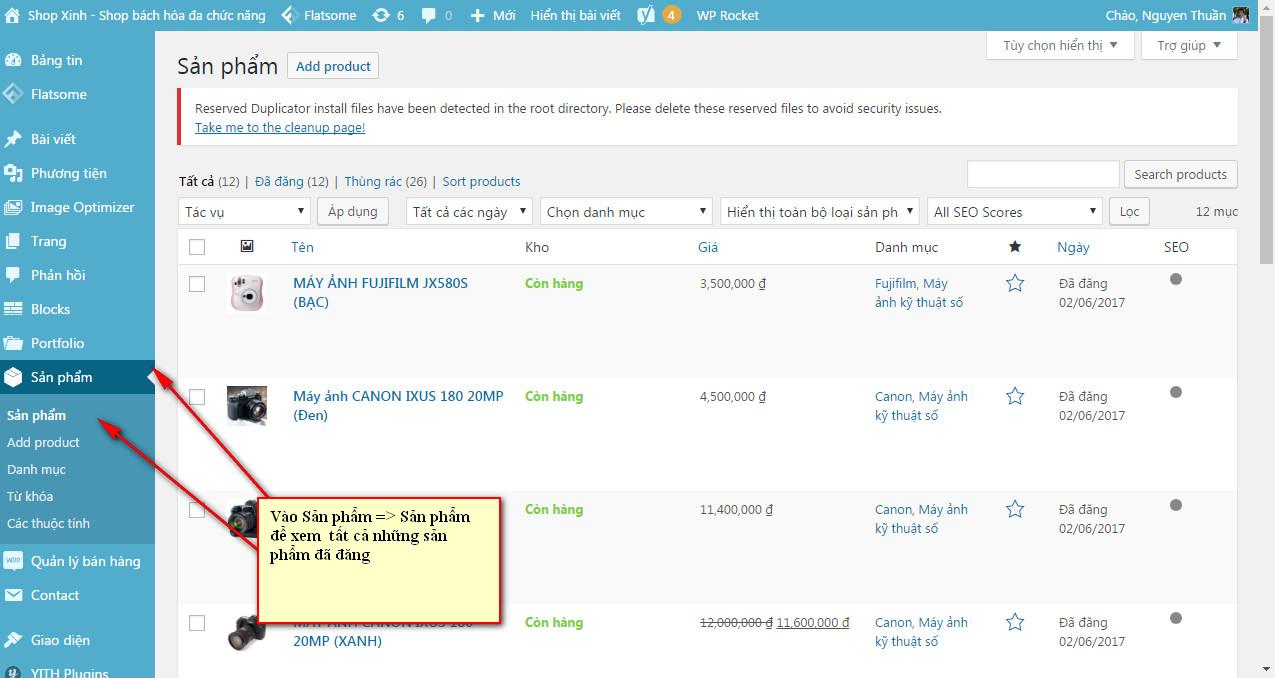Click the Đã đăng (12) filter link
Image resolution: width=1275 pixels, height=678 pixels.
tap(292, 181)
